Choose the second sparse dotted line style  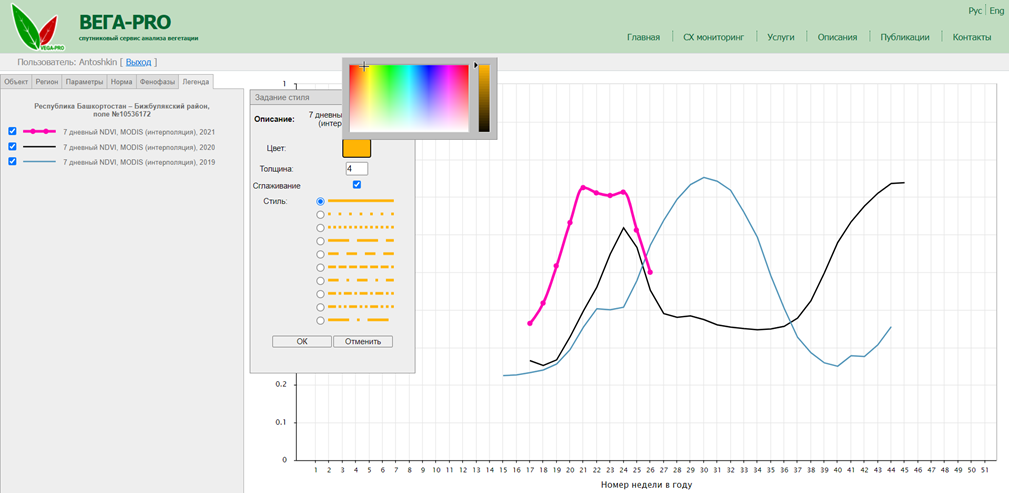coord(320,214)
